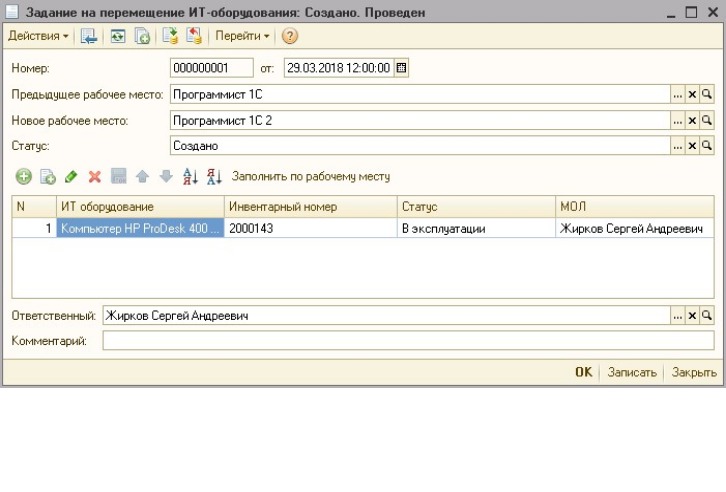The width and height of the screenshot is (726, 492).
Task: Click Заполнить по рабочему месту
Action: pos(311,176)
